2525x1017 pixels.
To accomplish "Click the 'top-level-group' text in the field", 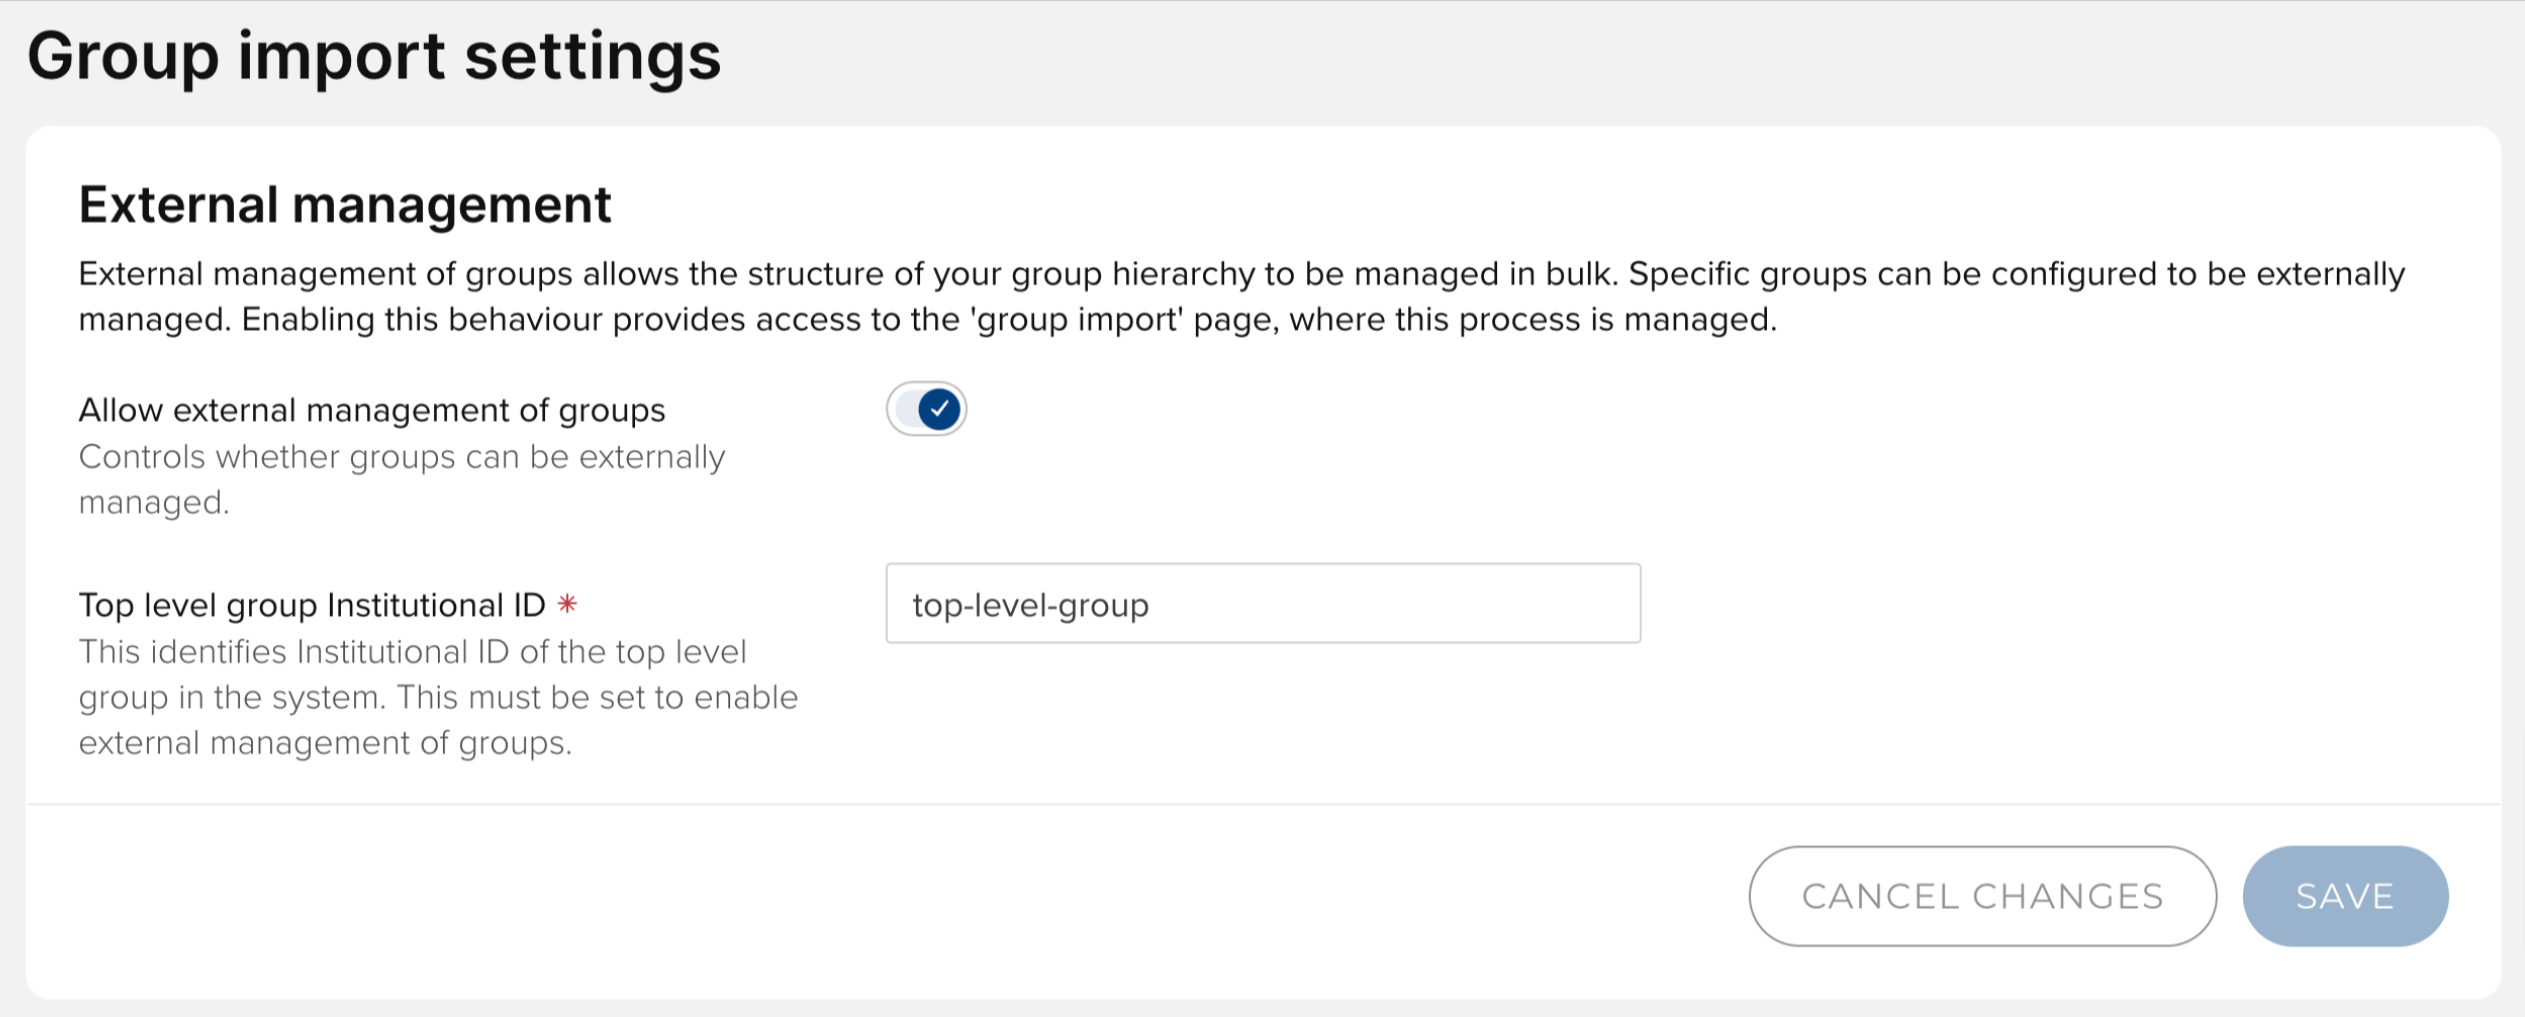I will [x=1030, y=605].
